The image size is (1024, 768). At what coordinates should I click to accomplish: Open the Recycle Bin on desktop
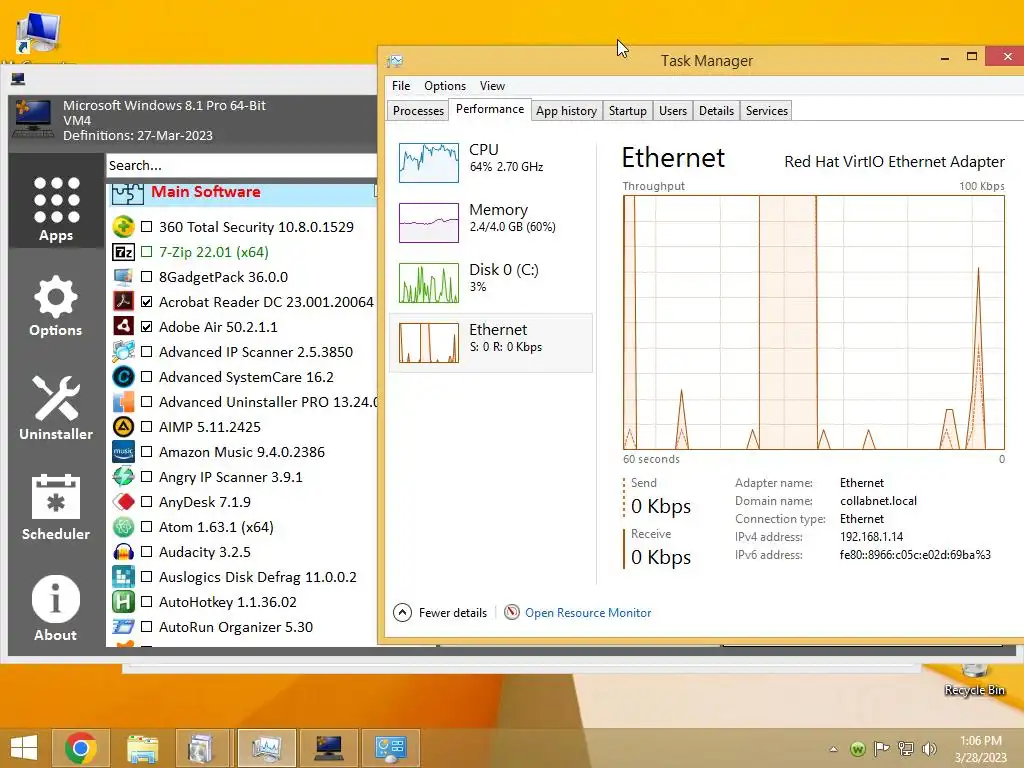click(x=974, y=679)
